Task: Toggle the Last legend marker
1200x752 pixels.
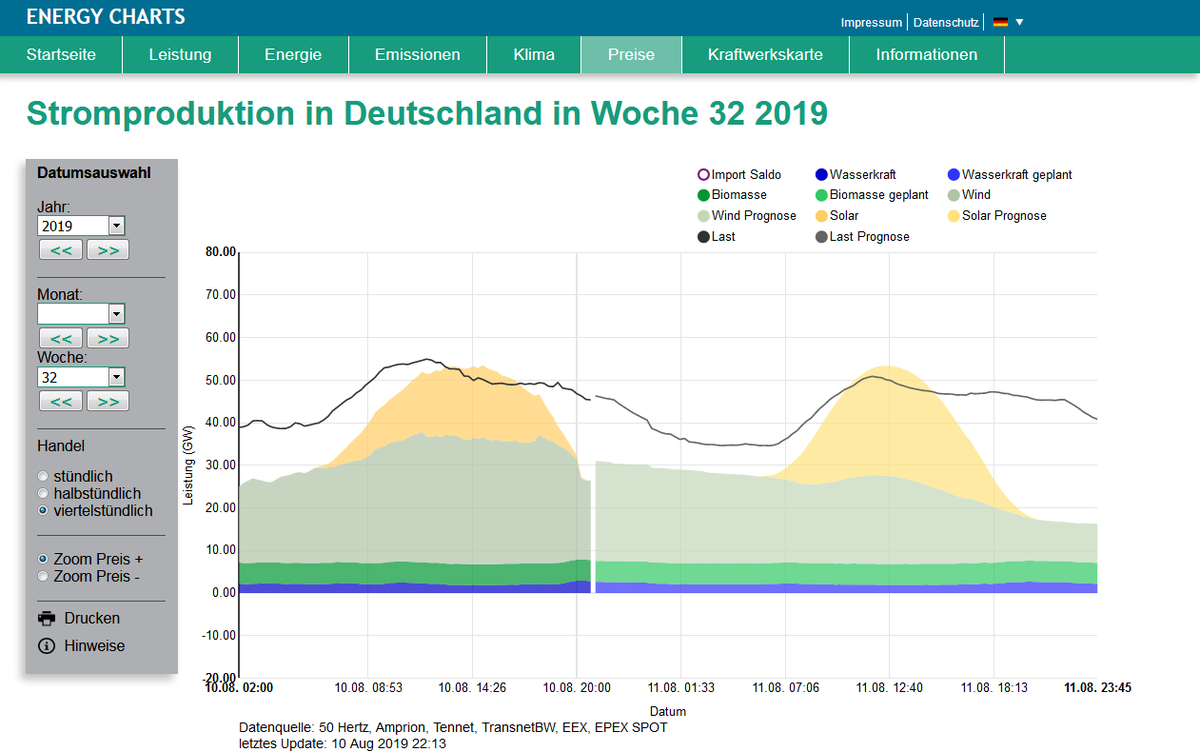Action: tap(703, 237)
